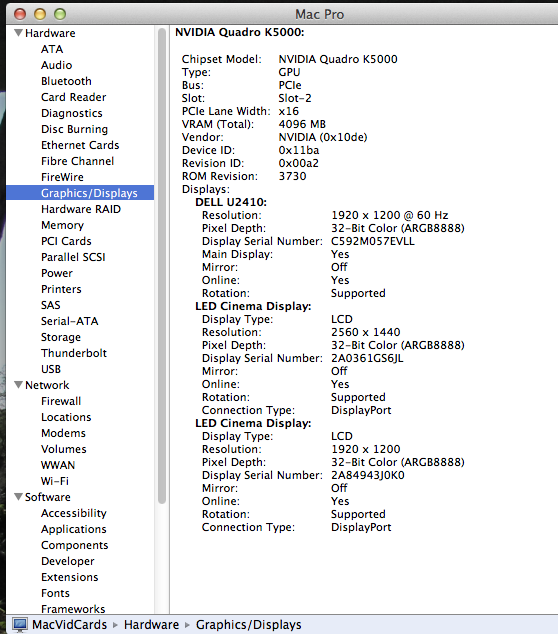Collapse the Hardware section triangle
The width and height of the screenshot is (558, 634).
pos(18,33)
